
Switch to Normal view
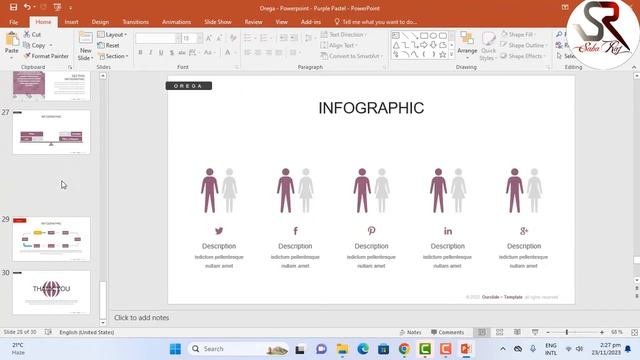pyautogui.click(x=482, y=332)
